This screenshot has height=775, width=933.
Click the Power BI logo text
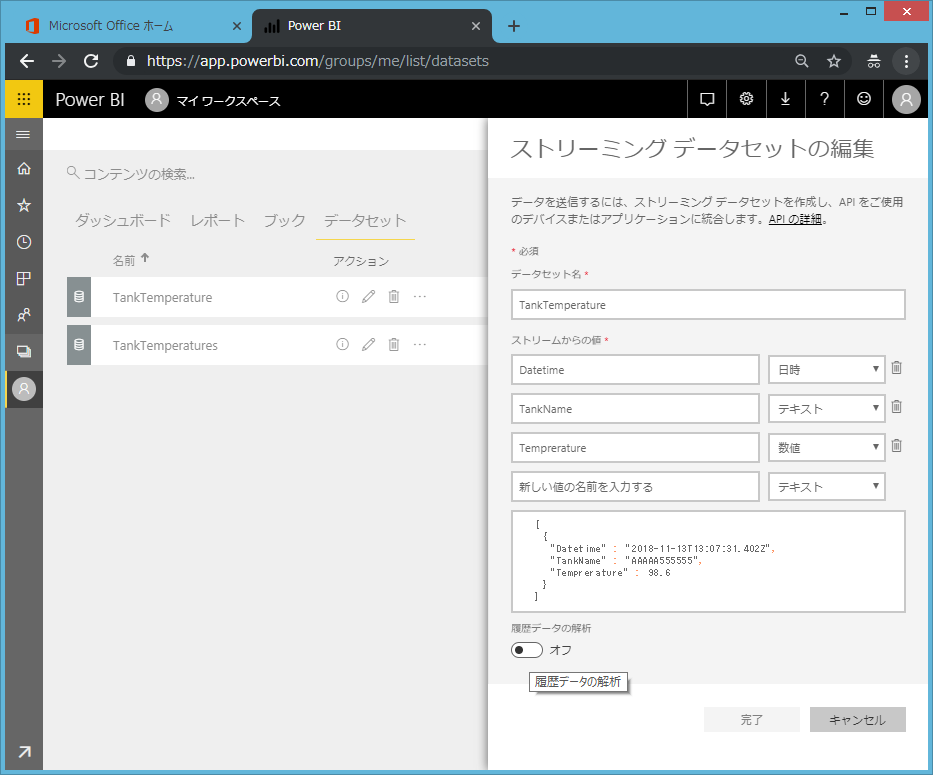click(x=90, y=99)
